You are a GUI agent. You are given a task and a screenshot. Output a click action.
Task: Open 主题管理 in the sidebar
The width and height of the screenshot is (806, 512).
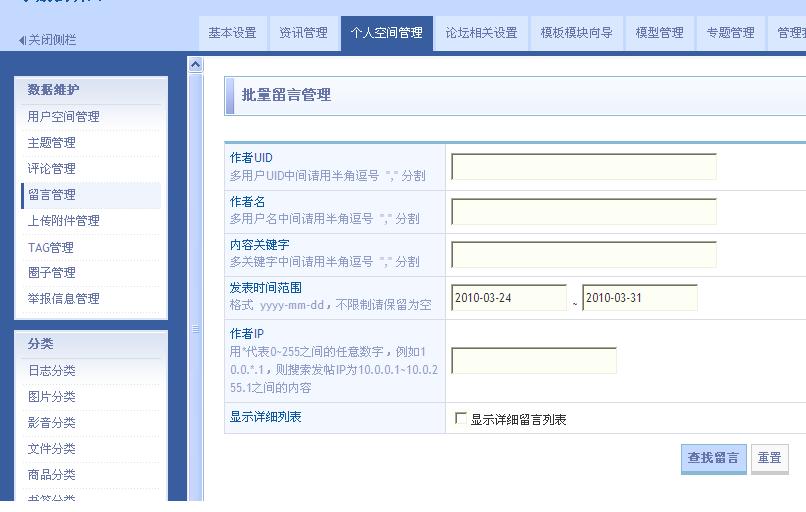[x=51, y=143]
